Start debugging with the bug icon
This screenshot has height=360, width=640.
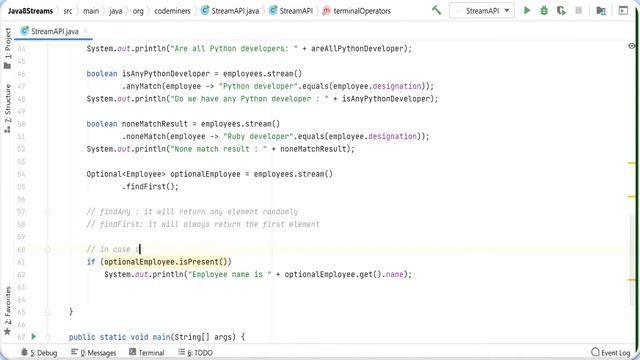click(544, 10)
